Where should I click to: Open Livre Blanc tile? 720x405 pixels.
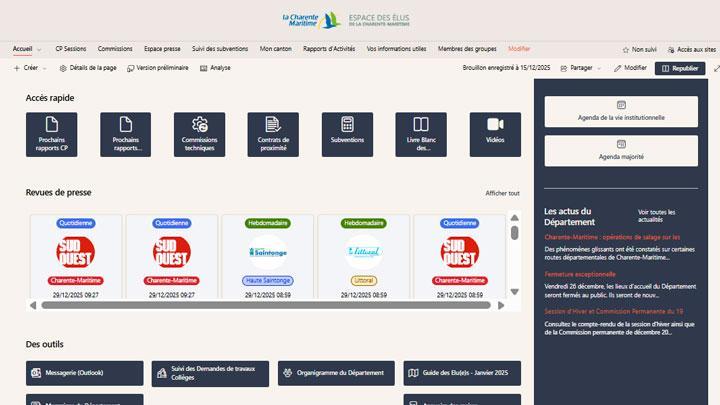(421, 135)
